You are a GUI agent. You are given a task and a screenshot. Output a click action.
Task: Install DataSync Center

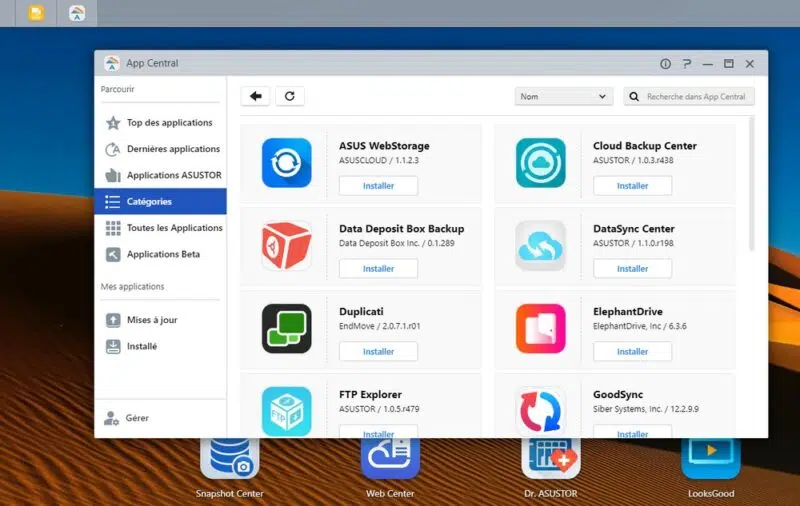point(633,269)
